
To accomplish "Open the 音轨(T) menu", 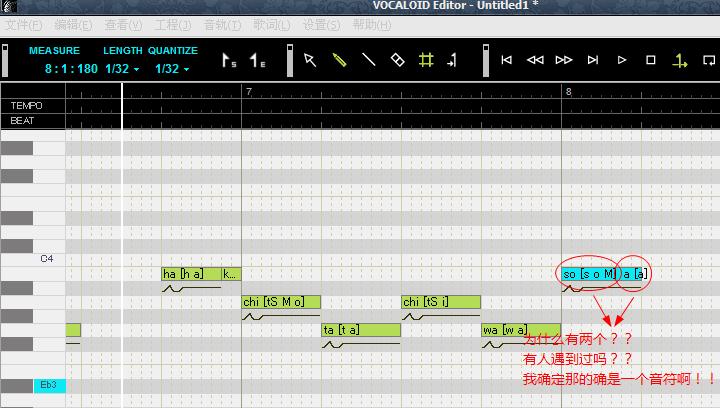I will (222, 25).
